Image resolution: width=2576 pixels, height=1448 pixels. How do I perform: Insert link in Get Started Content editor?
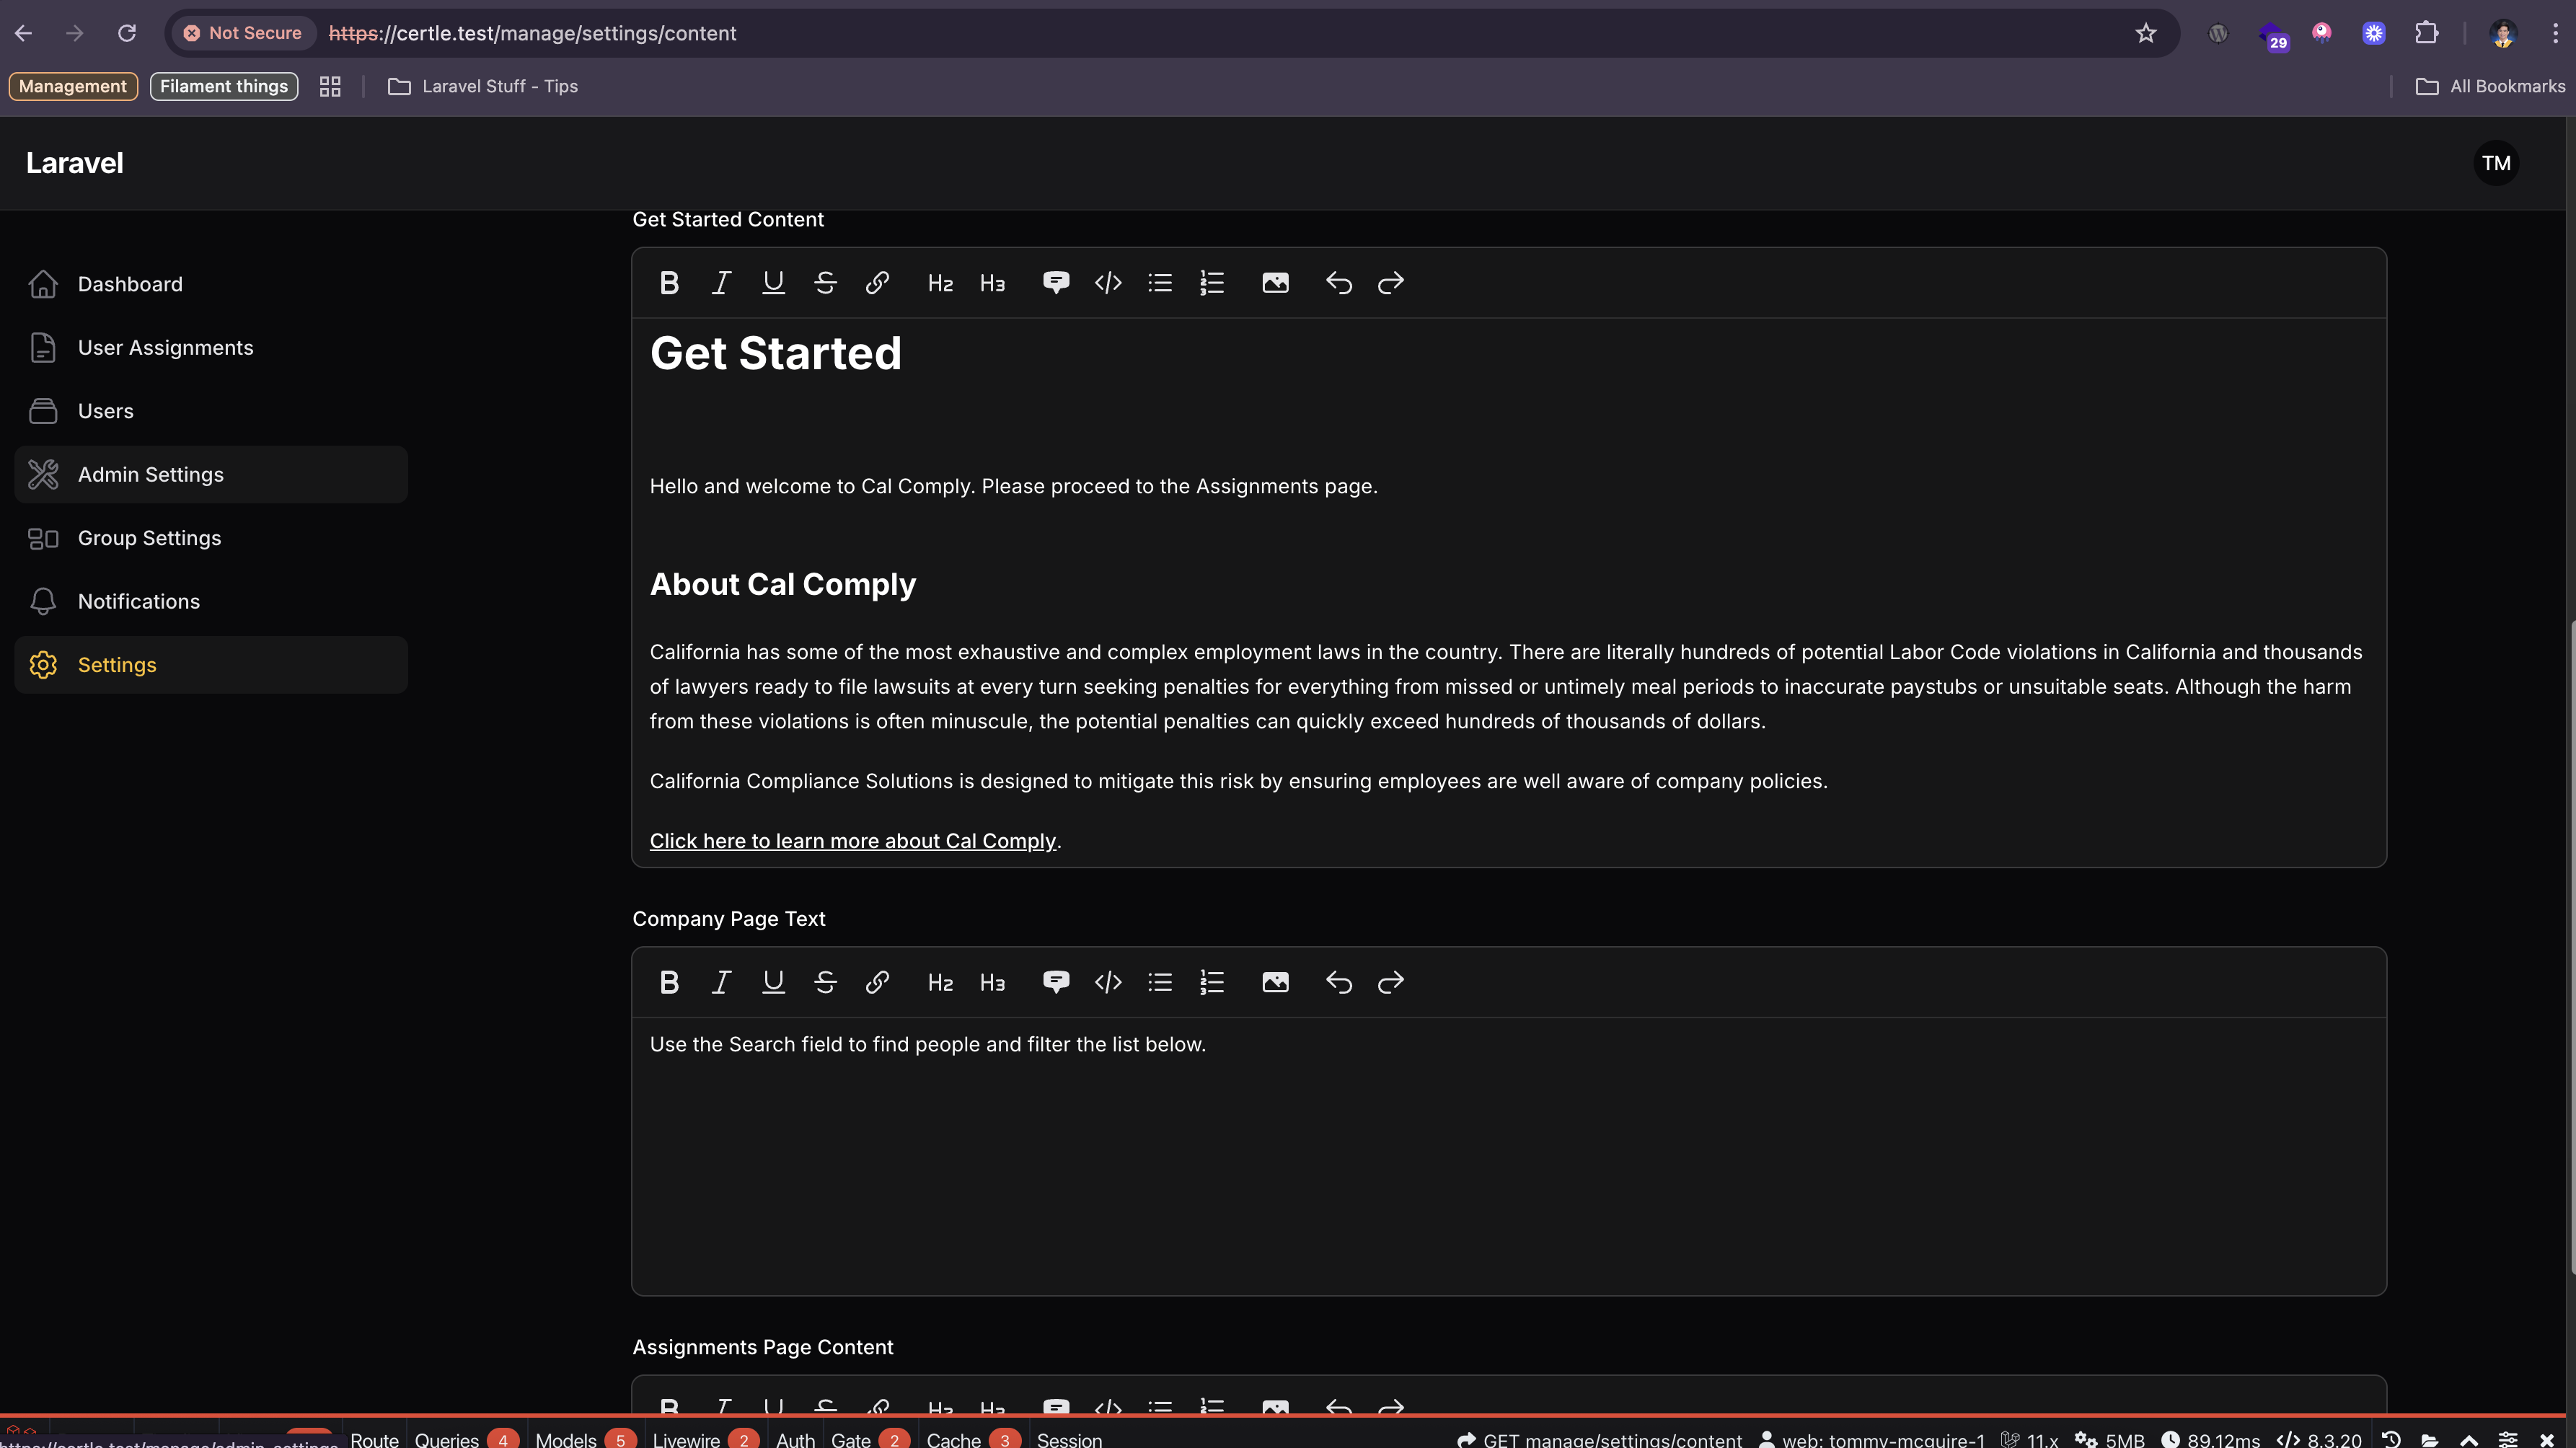coord(877,283)
